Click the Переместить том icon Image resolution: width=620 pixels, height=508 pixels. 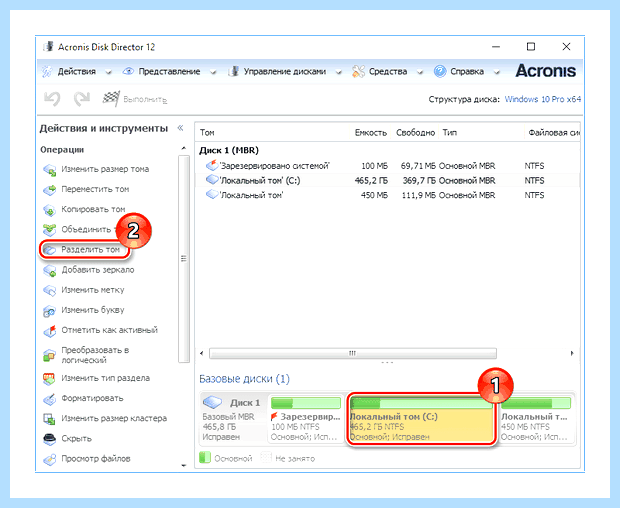50,189
